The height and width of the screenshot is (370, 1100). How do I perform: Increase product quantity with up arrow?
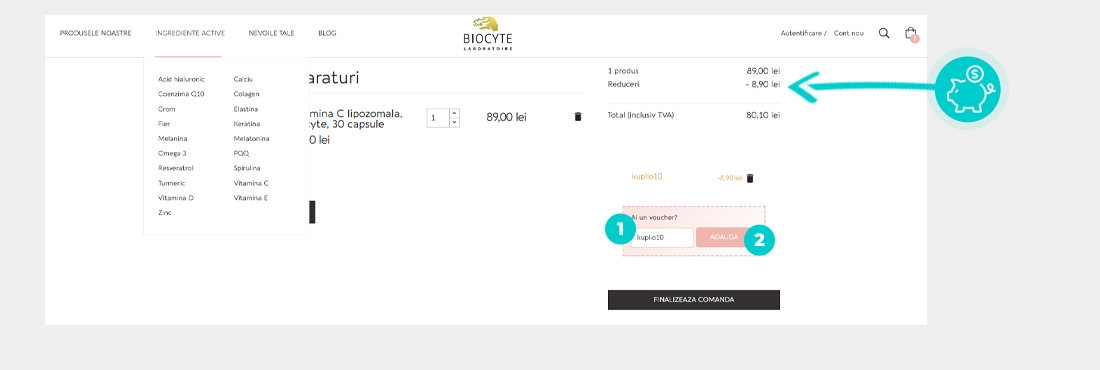[455, 113]
